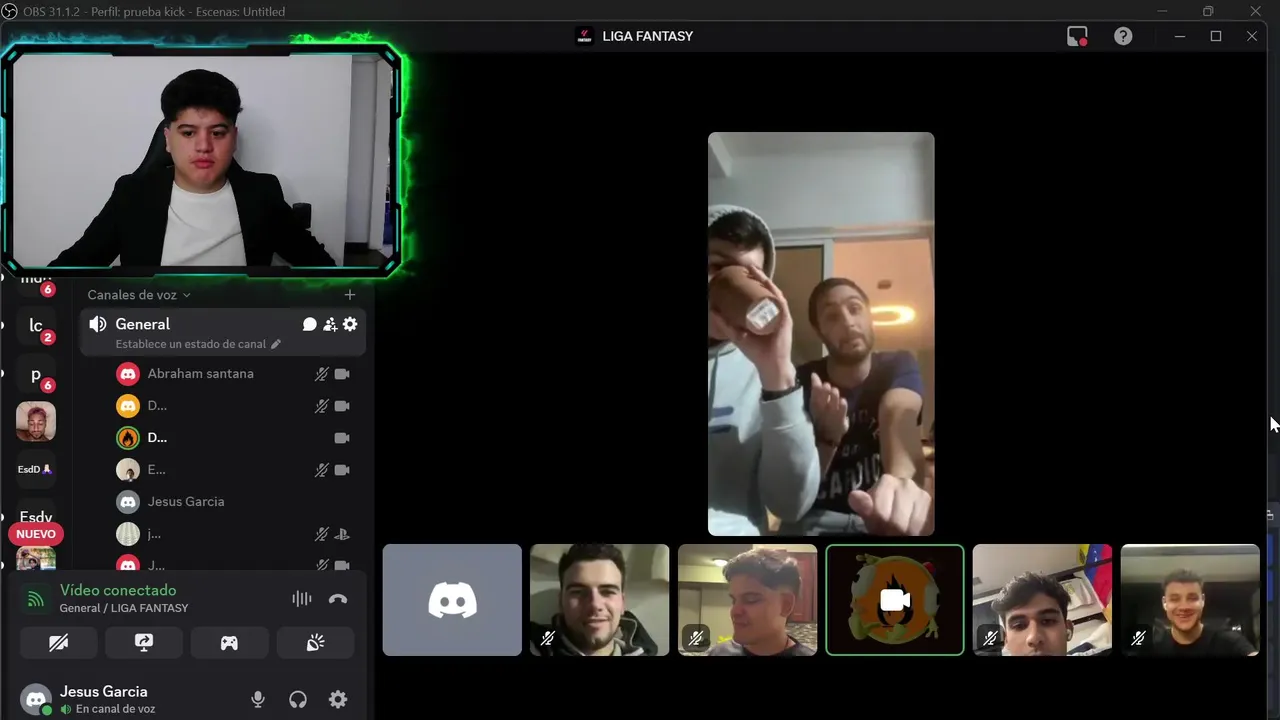
Task: Select the General voice channel
Action: tap(222, 332)
